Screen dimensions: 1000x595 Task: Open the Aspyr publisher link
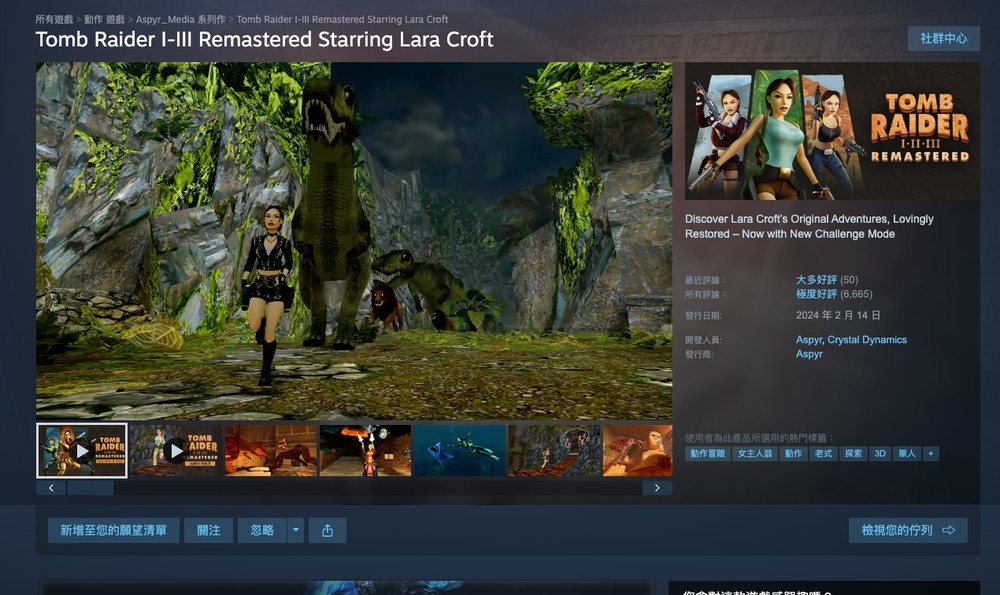(809, 354)
